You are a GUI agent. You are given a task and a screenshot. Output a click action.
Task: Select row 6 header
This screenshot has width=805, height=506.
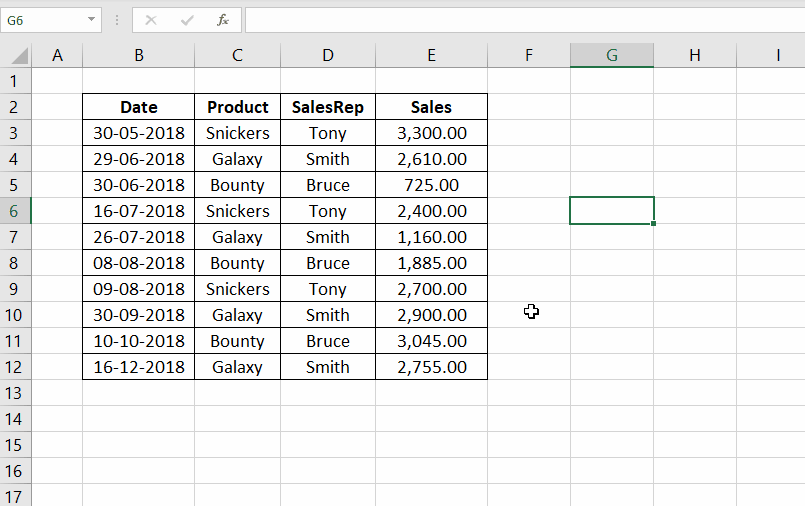point(15,211)
